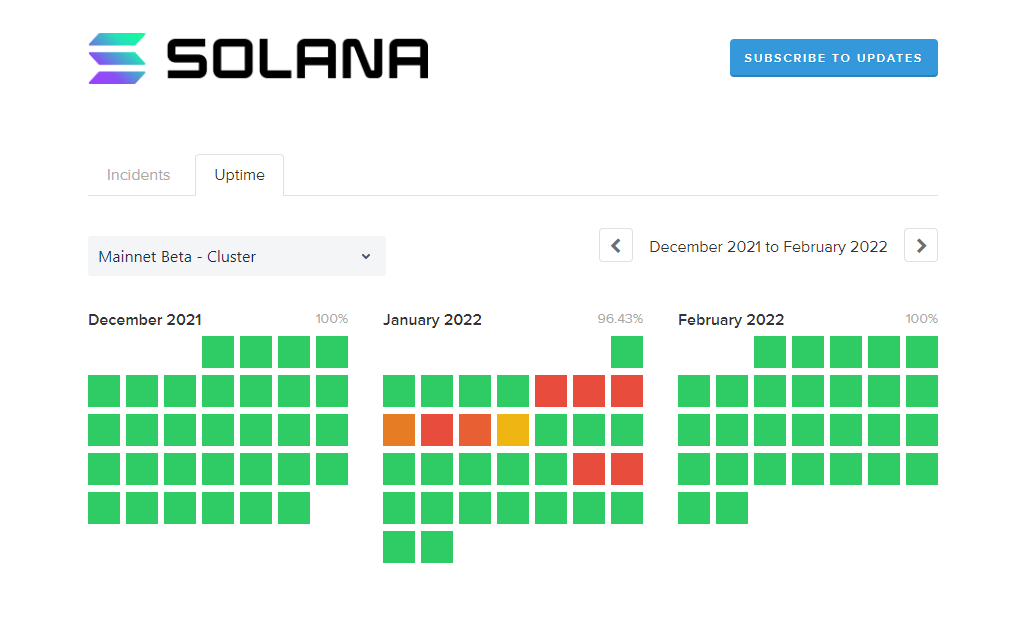Select February 27 square in February's last row

pyautogui.click(x=694, y=508)
